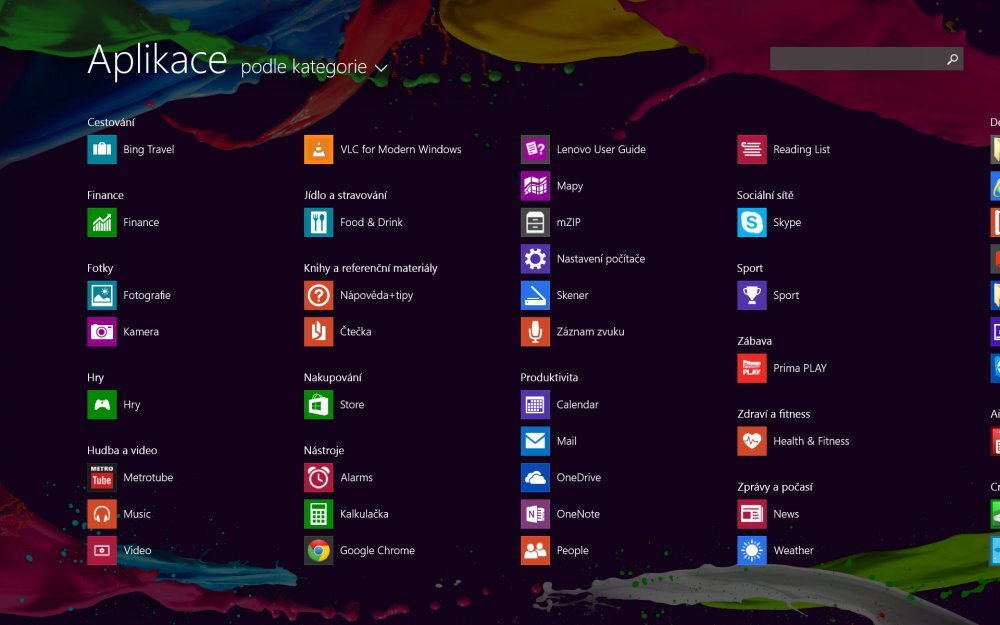Launch the Prima PLAY icon
The width and height of the screenshot is (1000, 625).
coord(752,368)
